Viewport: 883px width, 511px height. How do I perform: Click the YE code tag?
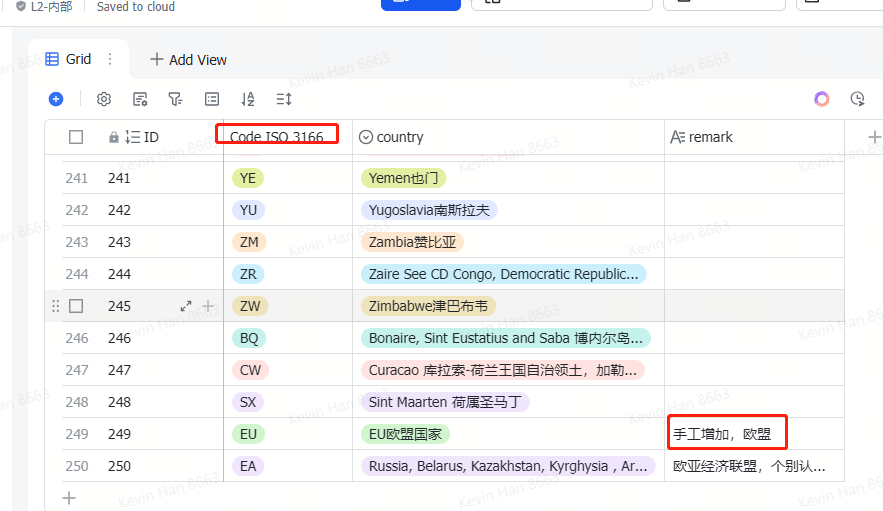[248, 178]
